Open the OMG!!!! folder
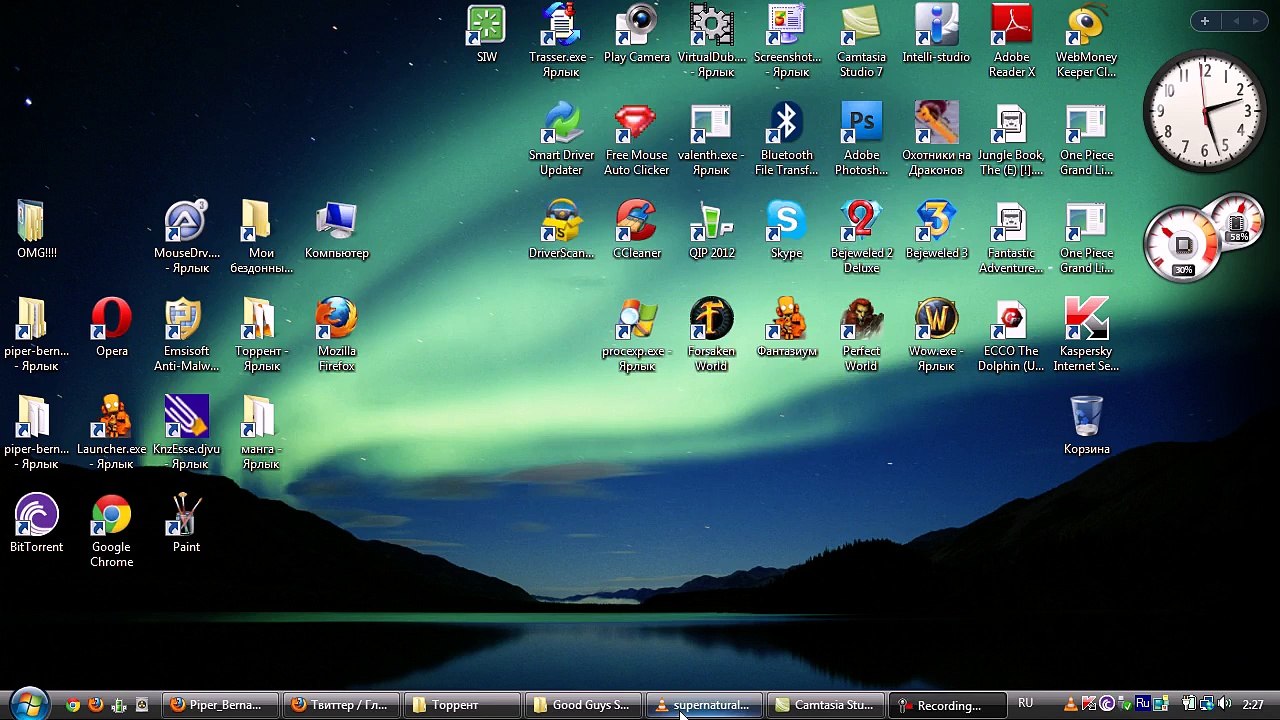Viewport: 1280px width, 720px height. pyautogui.click(x=37, y=230)
